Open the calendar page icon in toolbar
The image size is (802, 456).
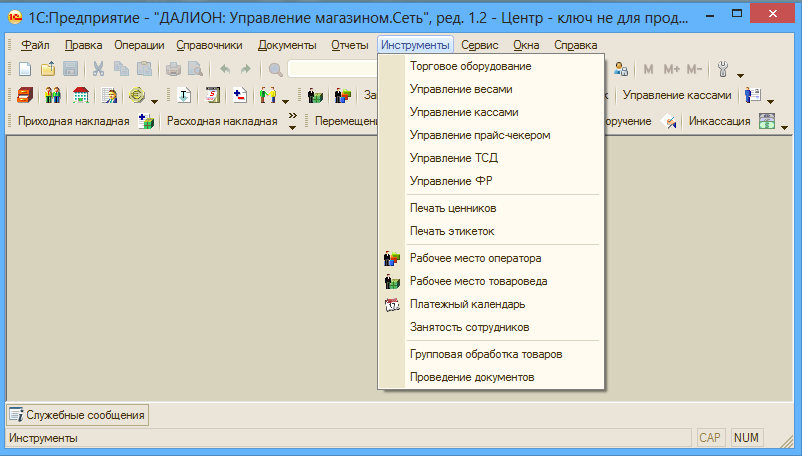coord(212,95)
